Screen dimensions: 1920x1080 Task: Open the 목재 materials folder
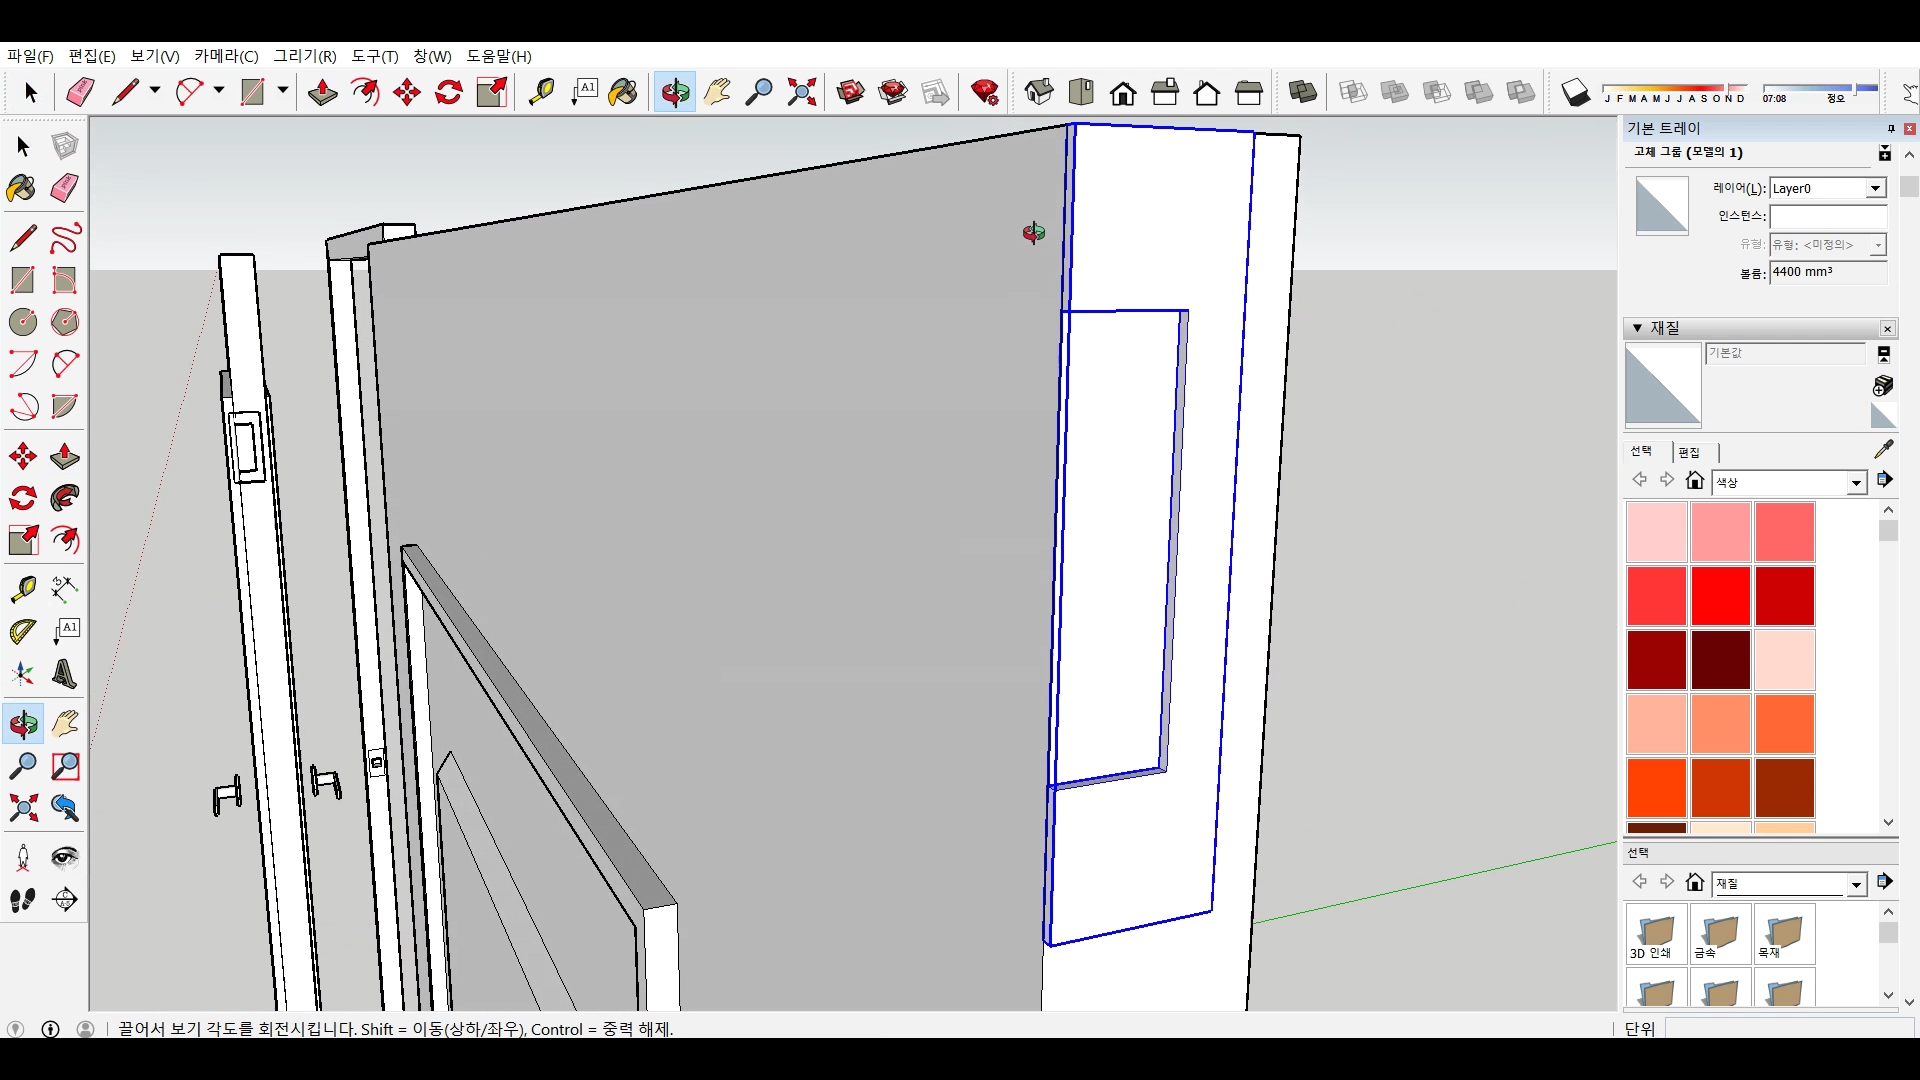coord(1784,933)
